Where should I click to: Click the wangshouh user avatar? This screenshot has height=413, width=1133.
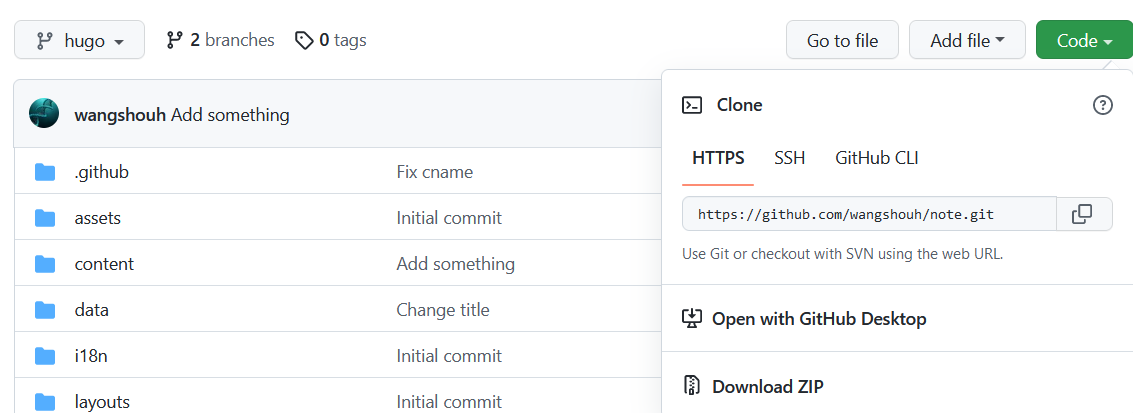click(x=44, y=114)
